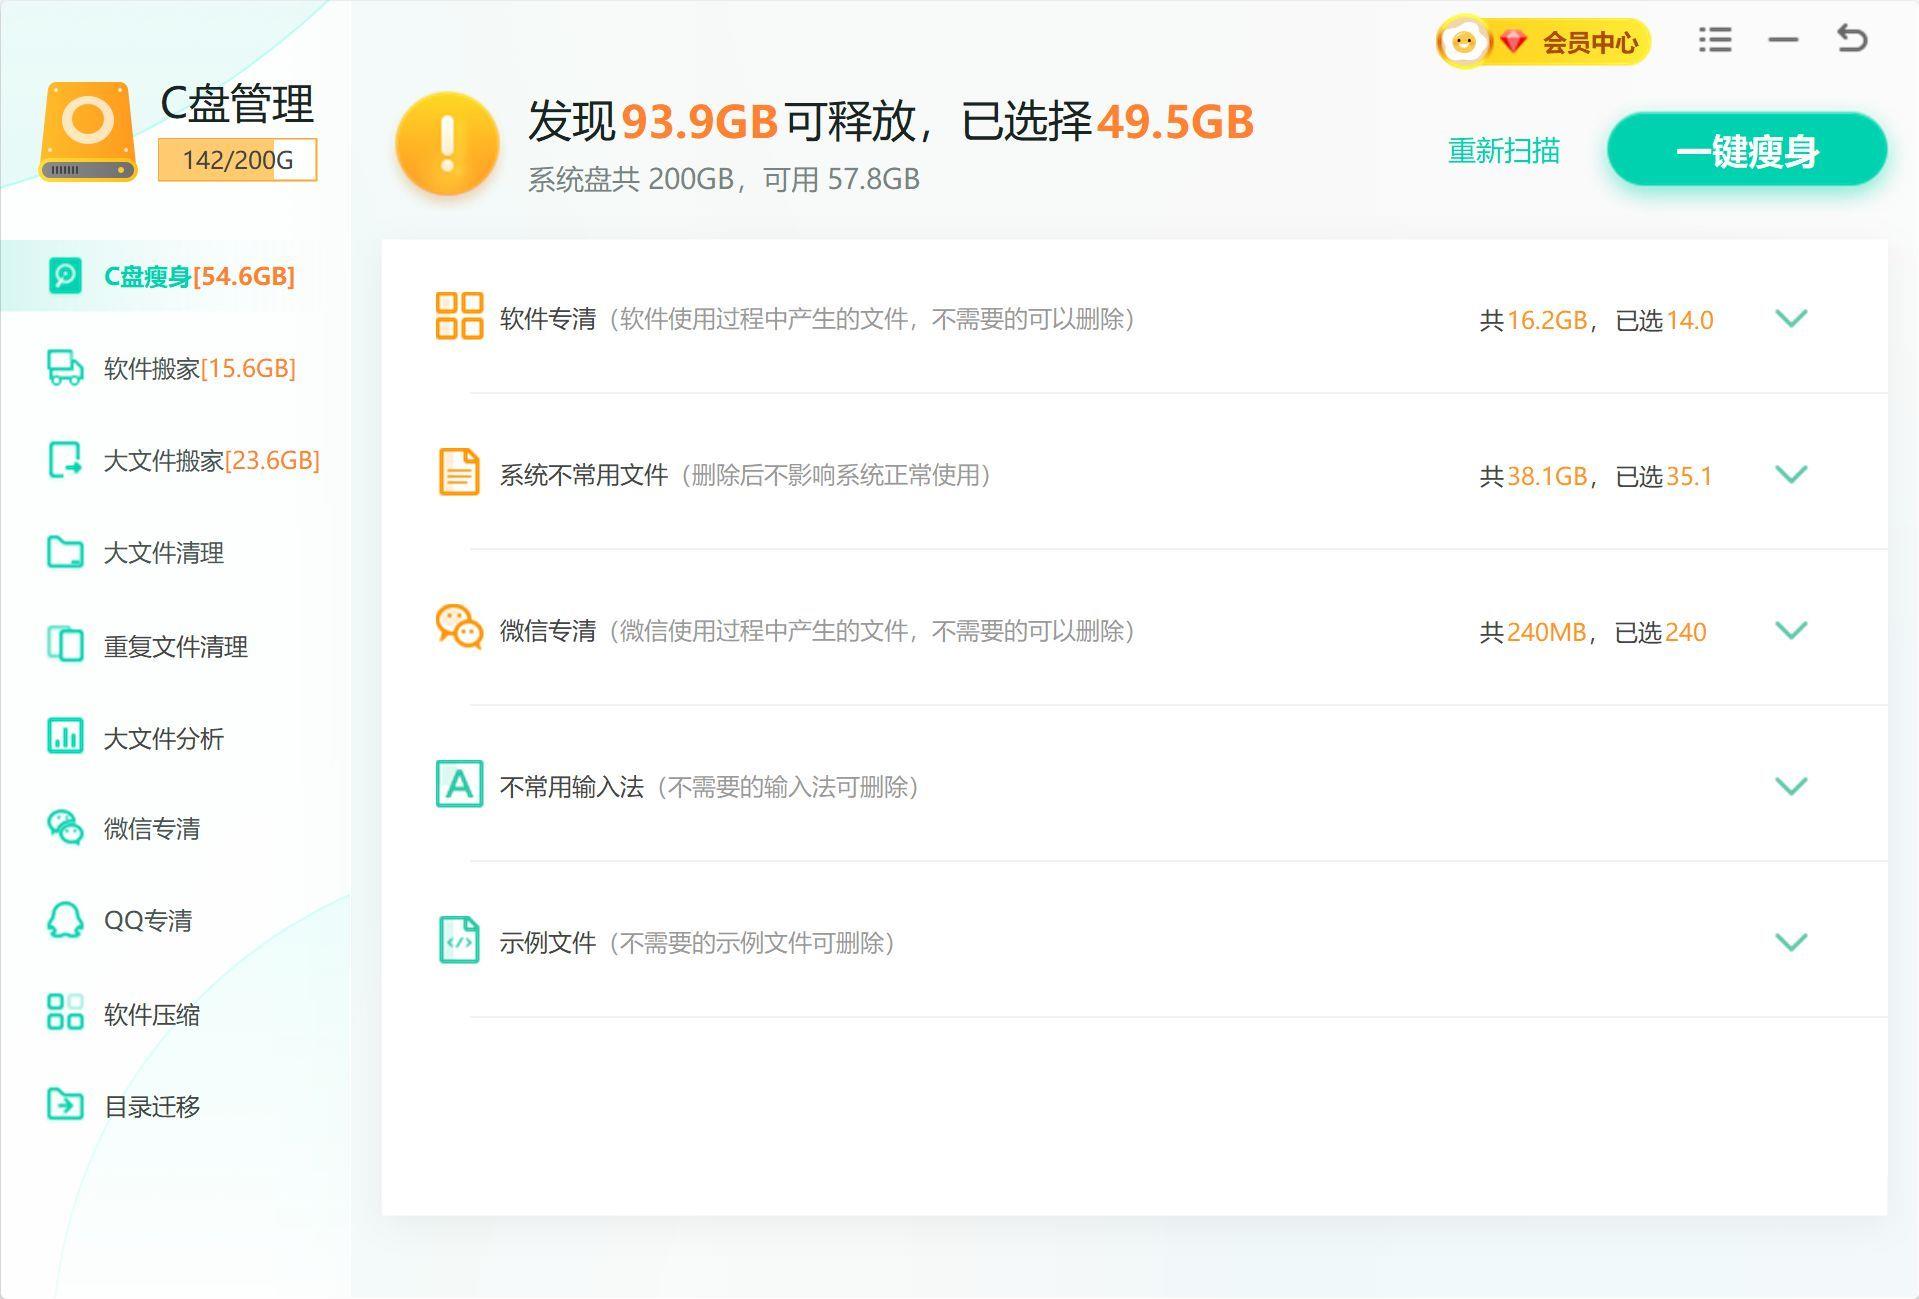
Task: Click the 微信专清 row title in list
Action: pos(548,631)
